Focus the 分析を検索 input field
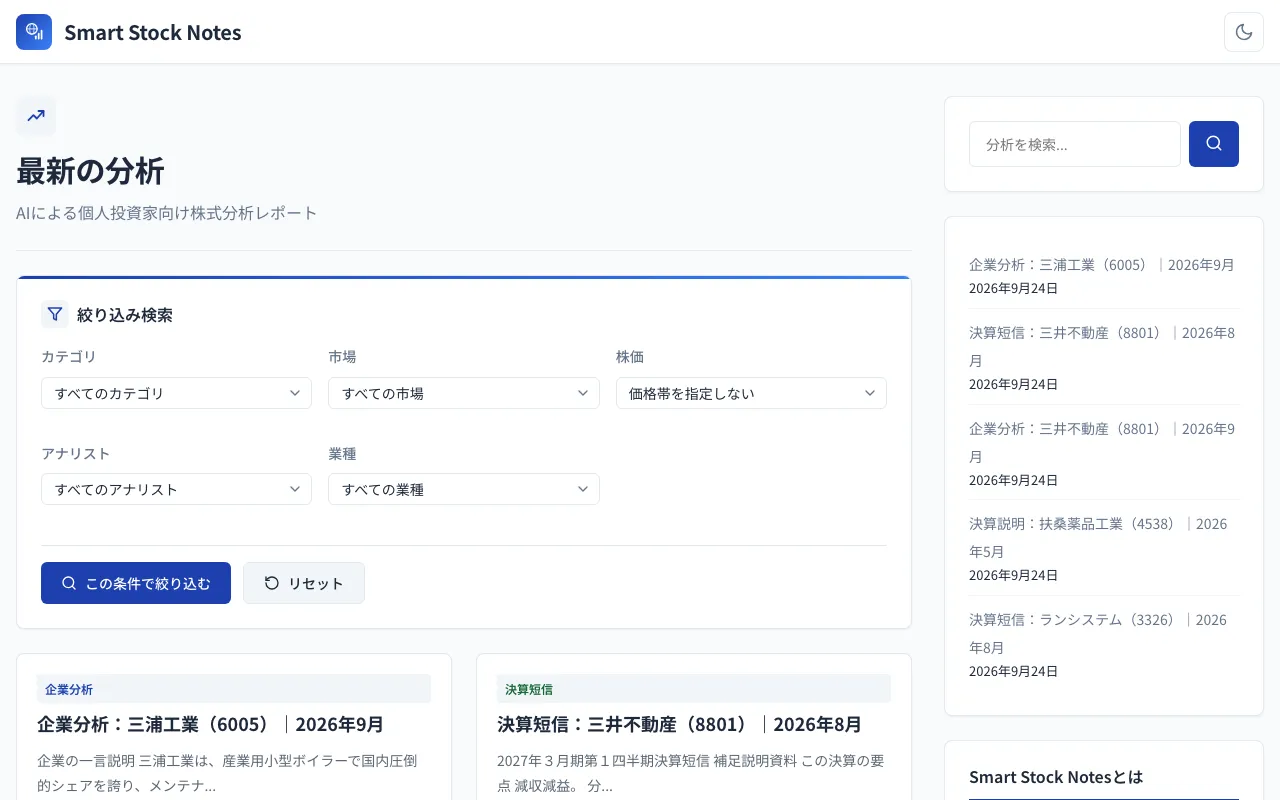1280x800 pixels. [1075, 144]
